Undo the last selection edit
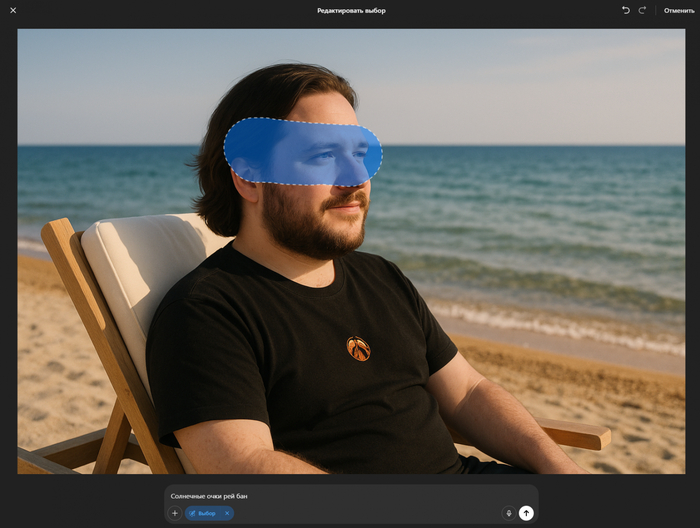The image size is (700, 528). point(626,10)
